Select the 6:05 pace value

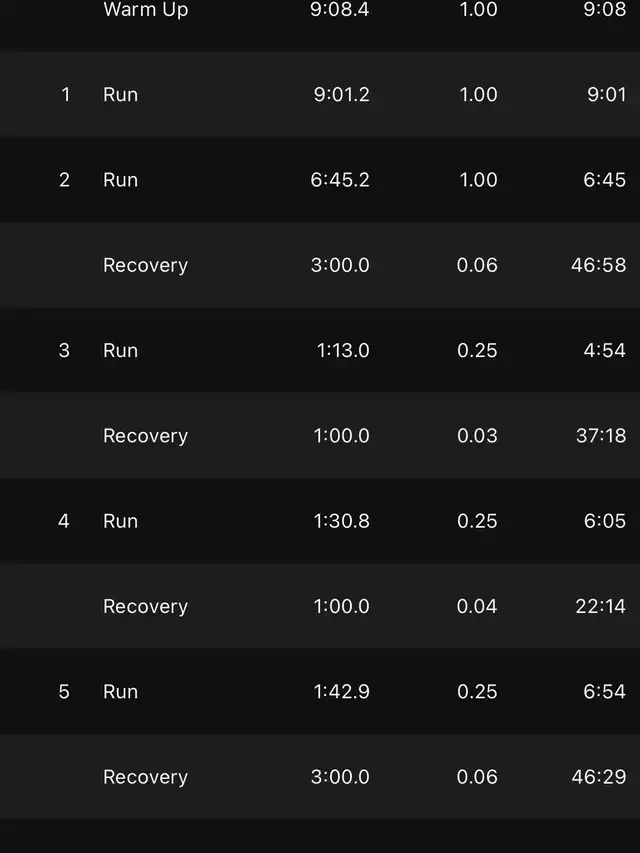(x=604, y=521)
